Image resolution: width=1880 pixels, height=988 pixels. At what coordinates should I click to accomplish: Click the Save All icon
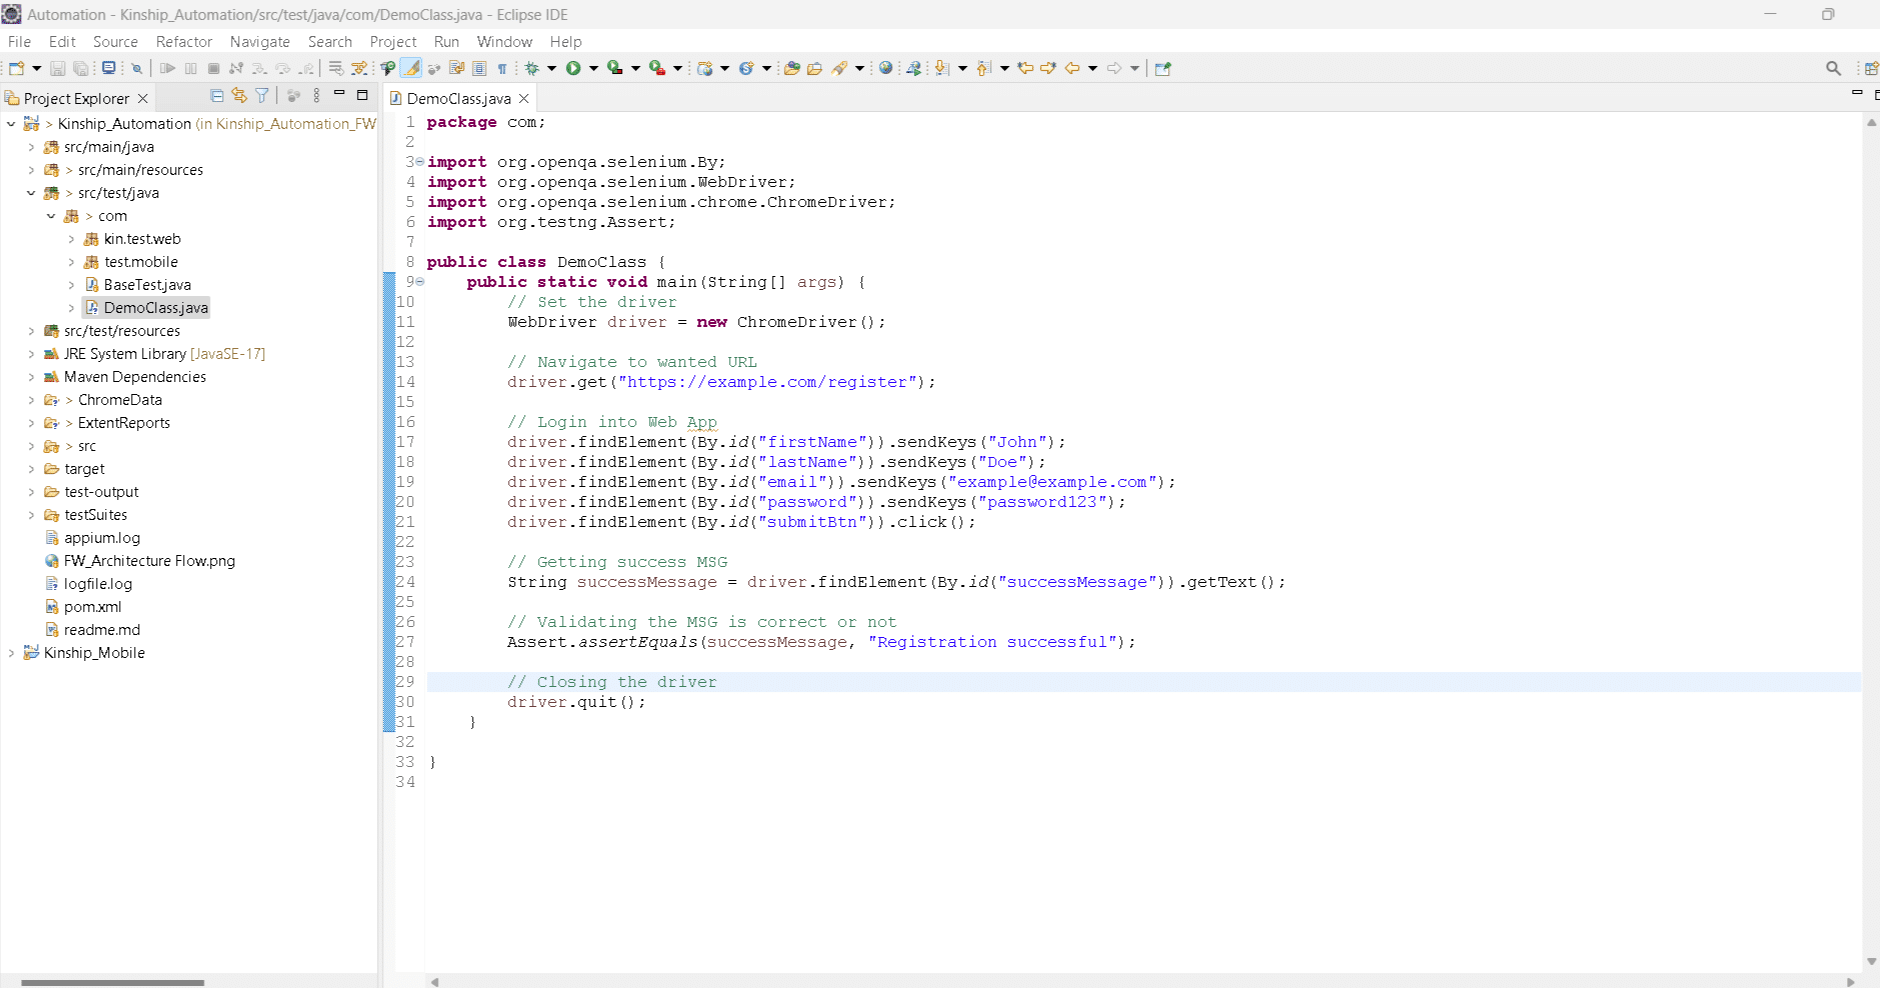coord(81,68)
